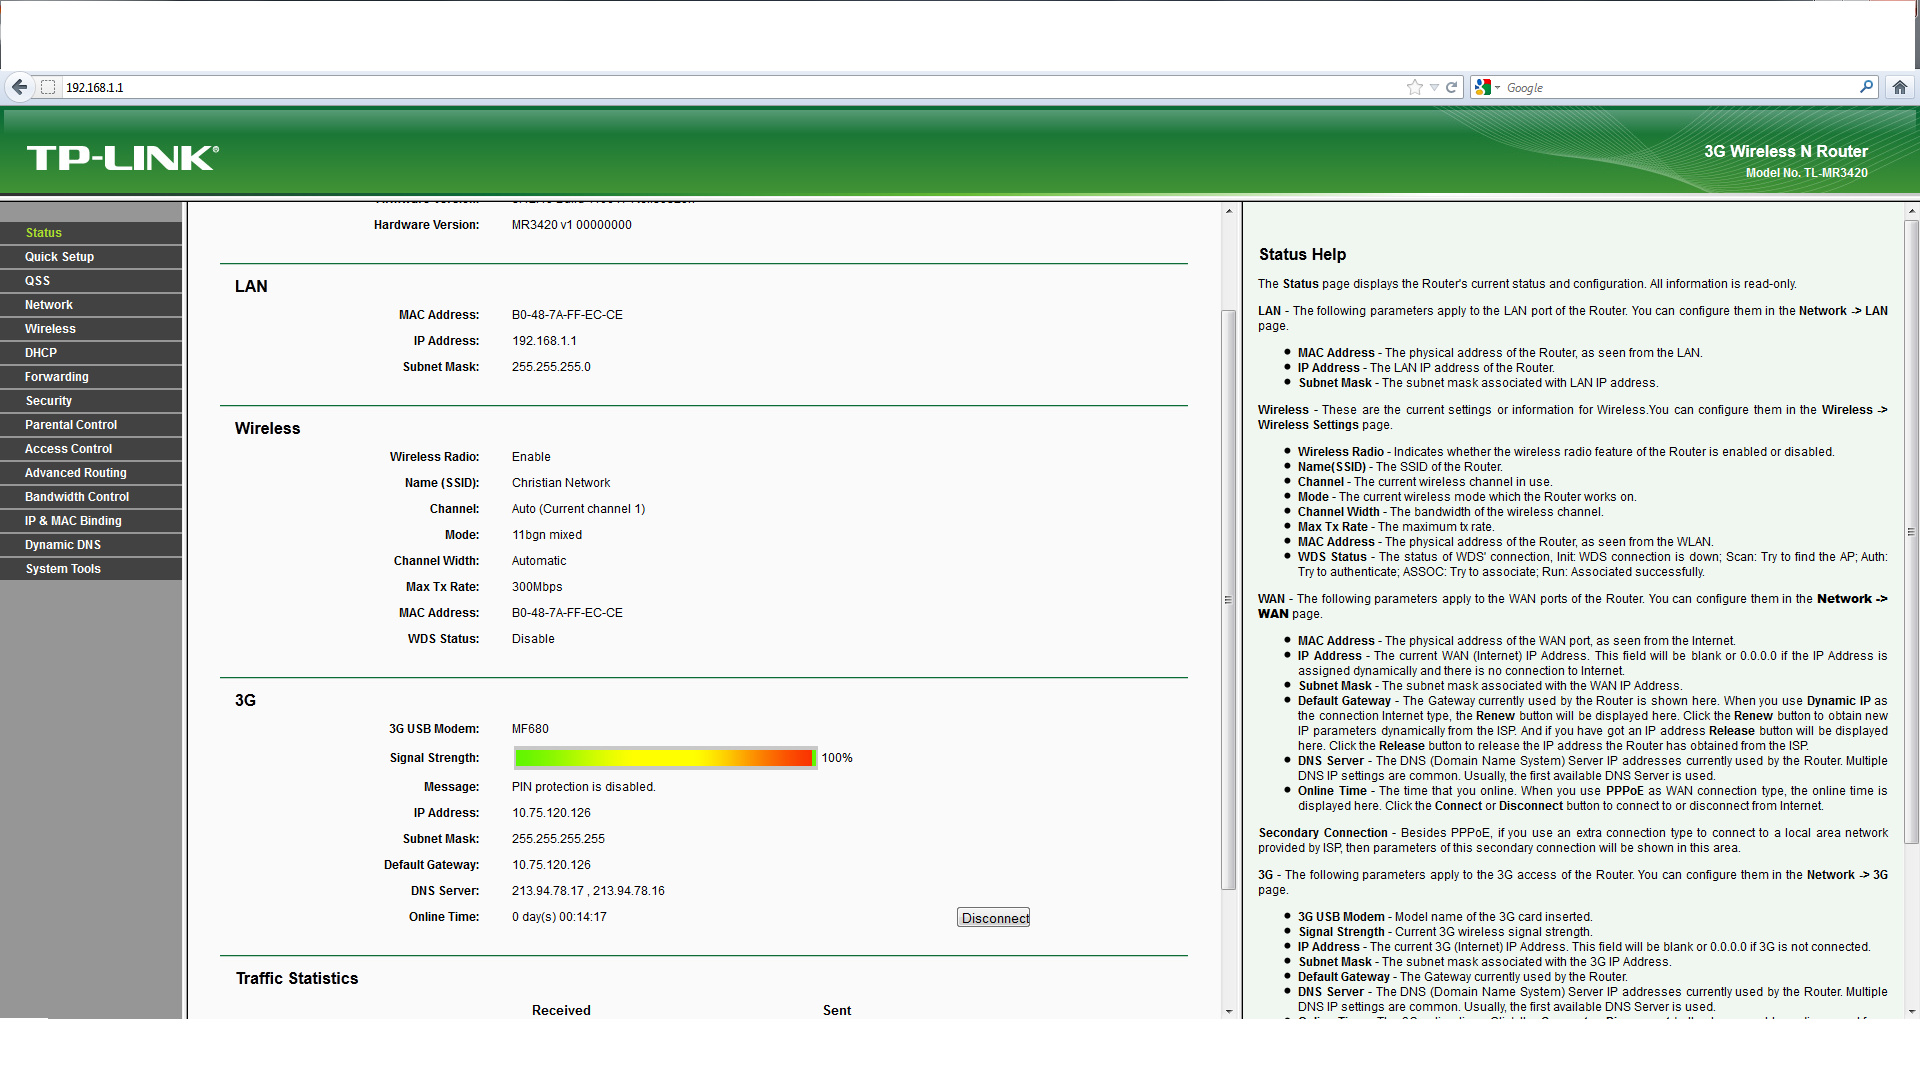This screenshot has width=1920, height=1080.
Task: Click the 3G signal strength bar
Action: coord(664,758)
